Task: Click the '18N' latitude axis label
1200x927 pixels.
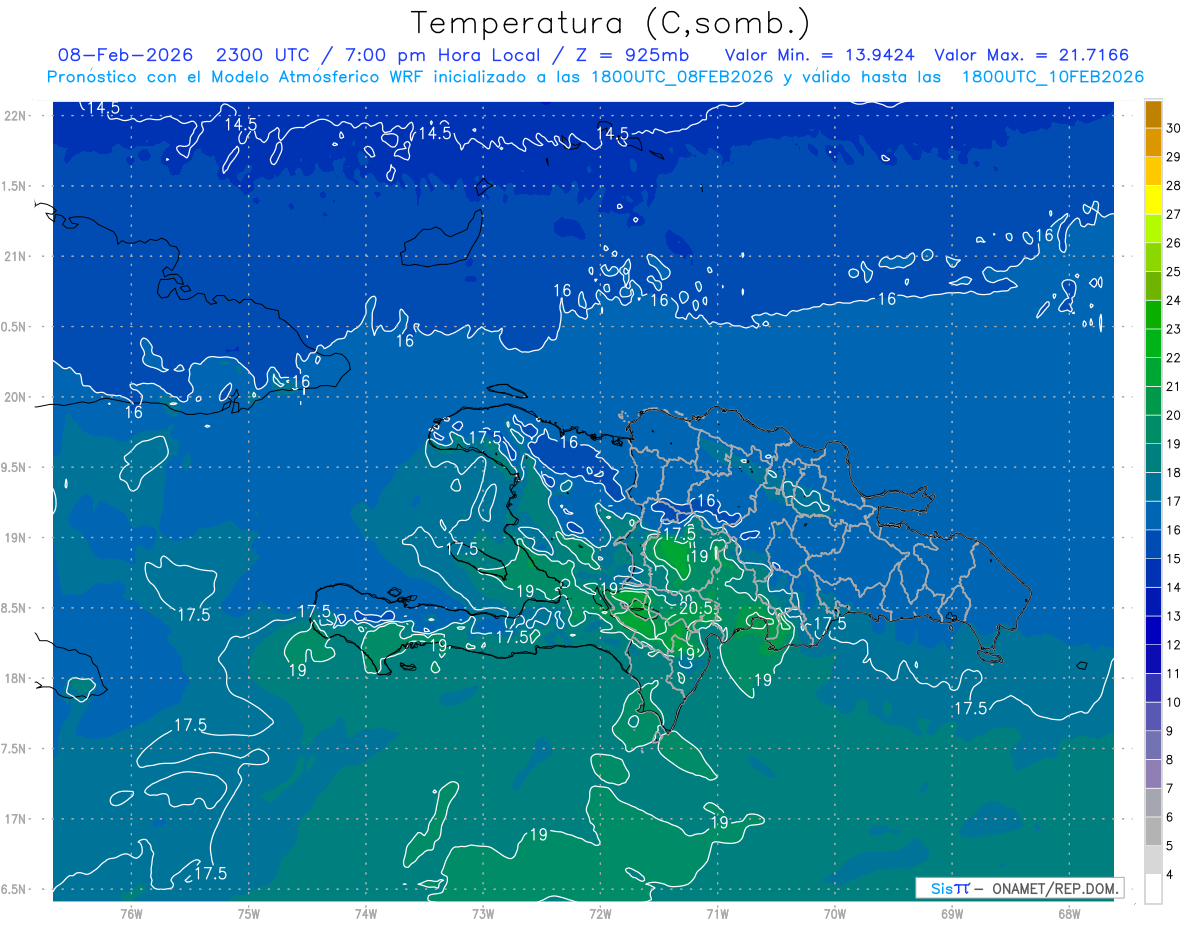Action: pyautogui.click(x=16, y=678)
